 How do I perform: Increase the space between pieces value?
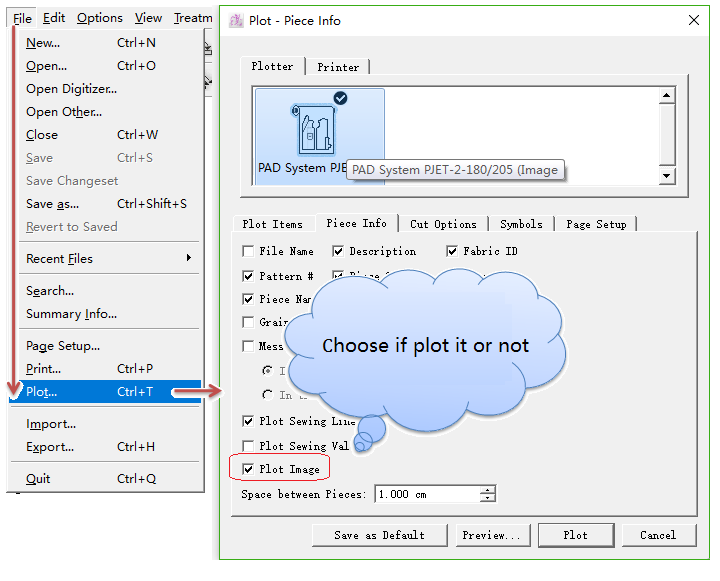coord(487,490)
